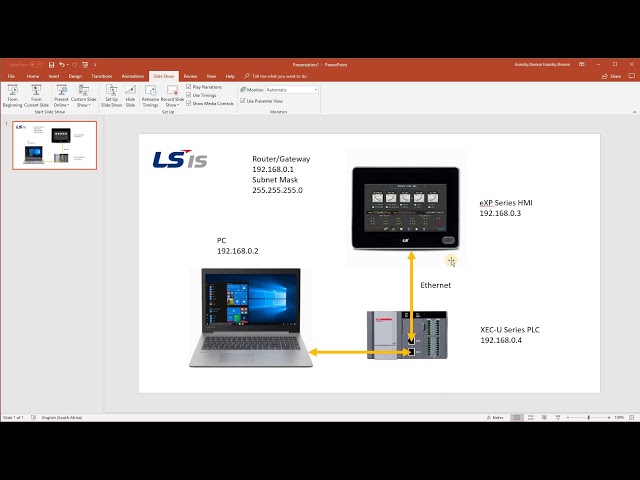Select the eXP Series HMI image
640x480 pixels.
point(406,208)
